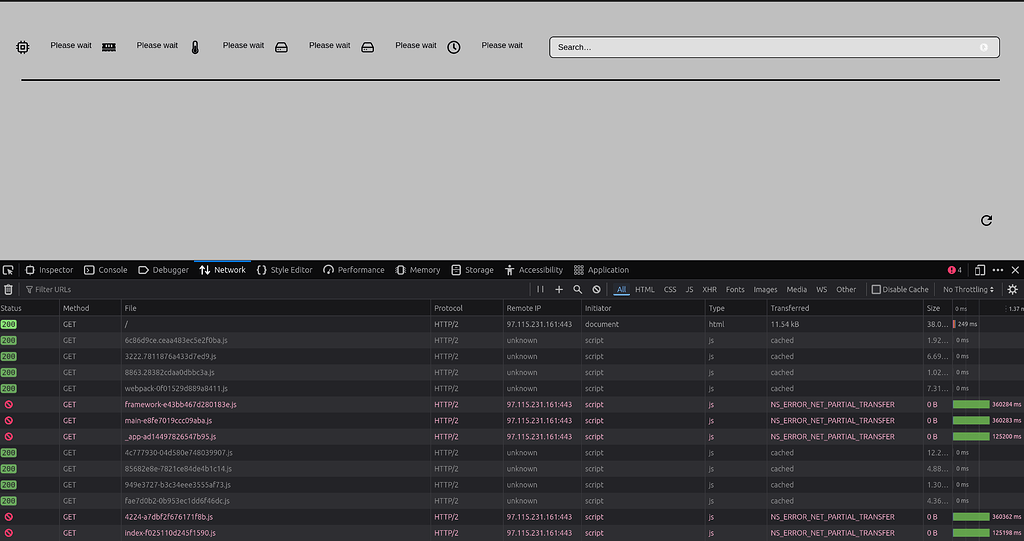Open the No Throttling dropdown
1024x541 pixels.
(968, 289)
